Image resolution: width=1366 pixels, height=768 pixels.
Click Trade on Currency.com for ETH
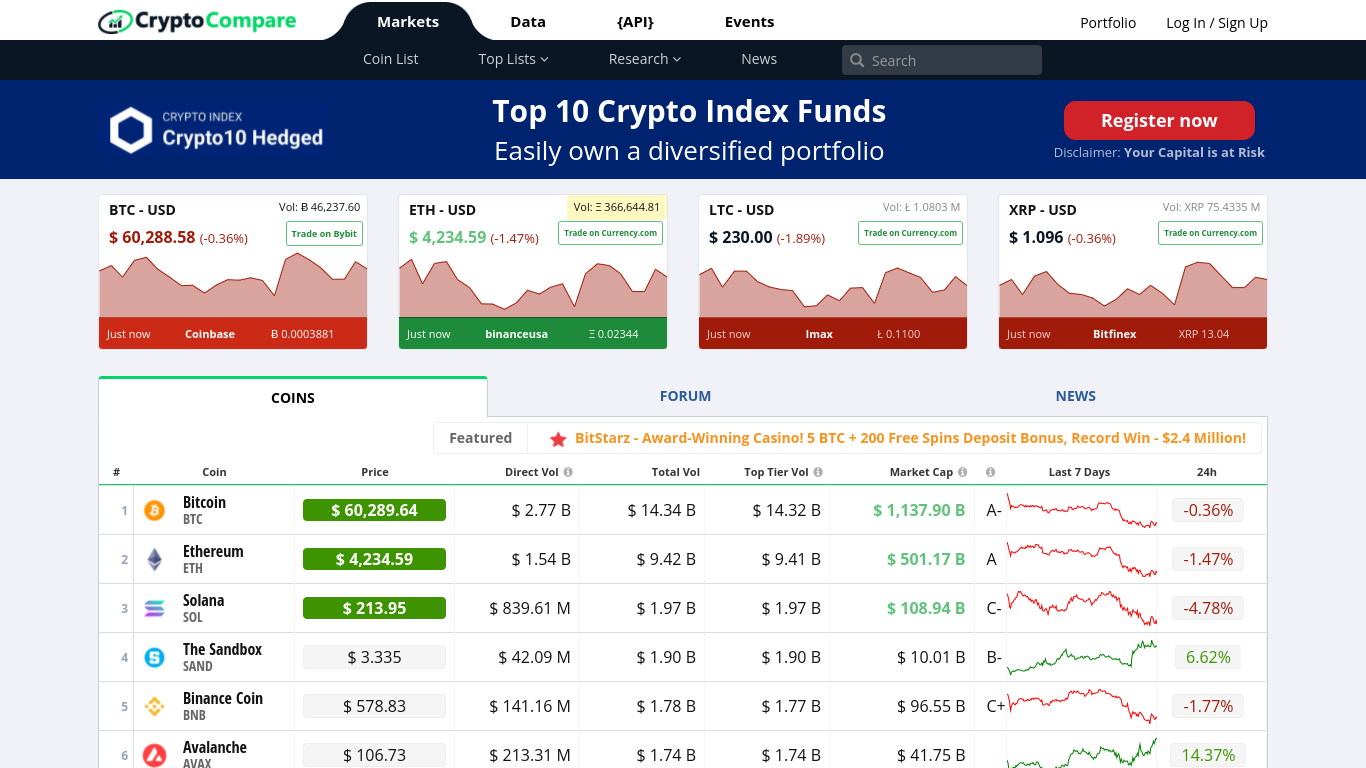(610, 233)
